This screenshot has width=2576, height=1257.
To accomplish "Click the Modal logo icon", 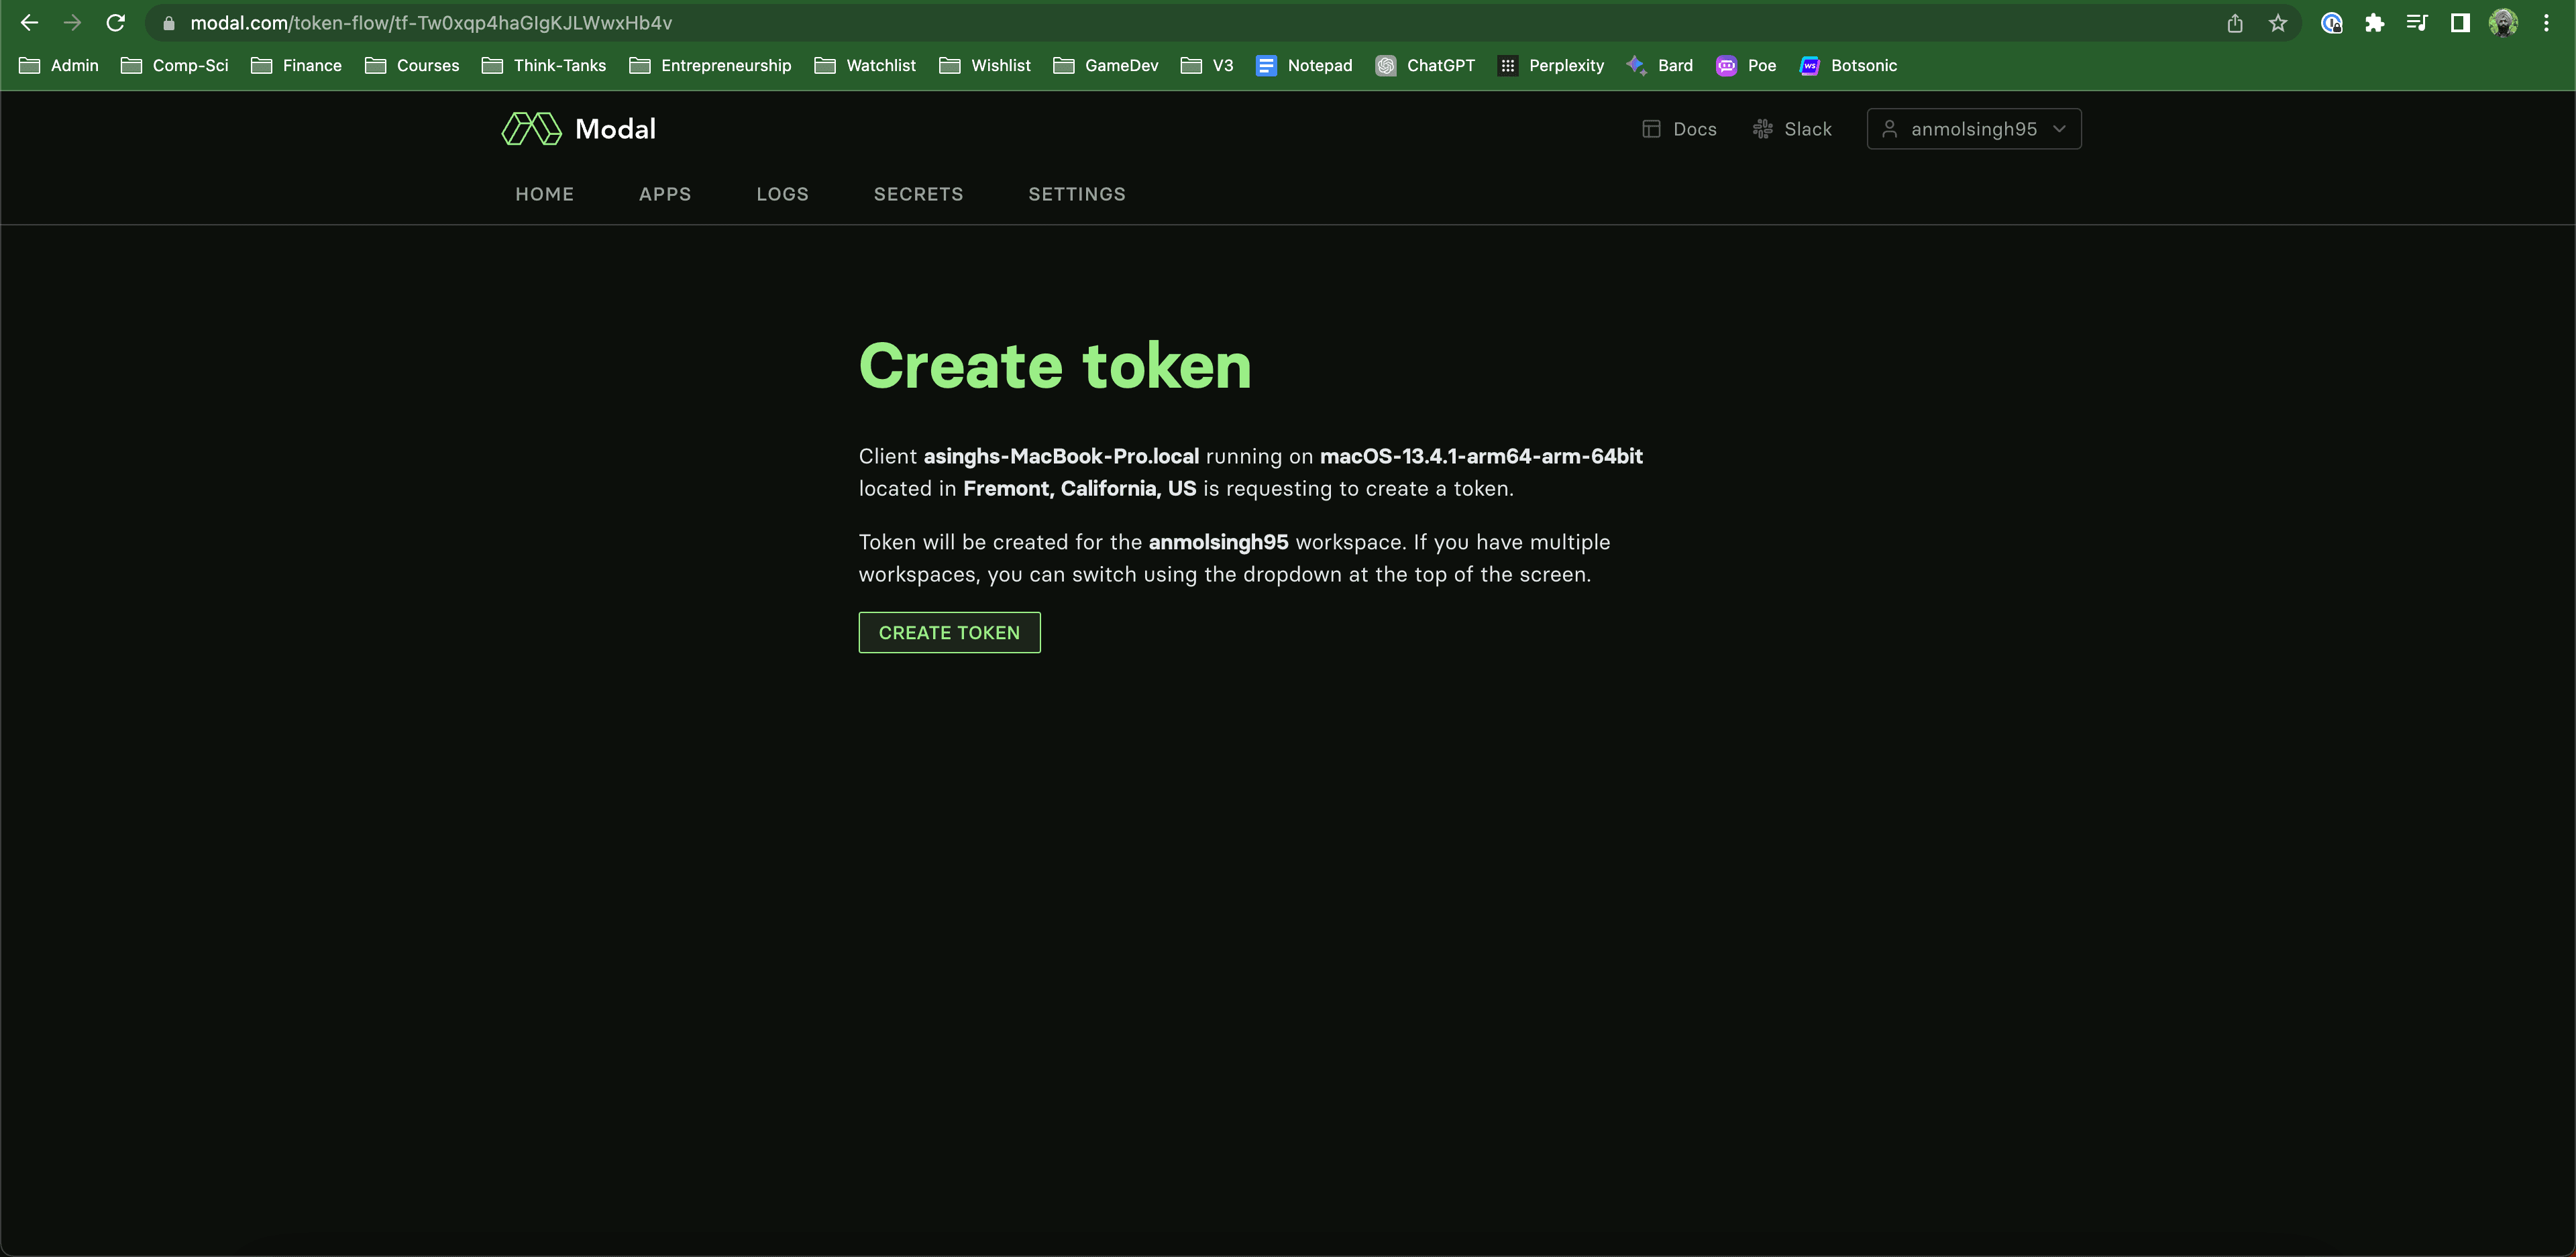I will [531, 129].
